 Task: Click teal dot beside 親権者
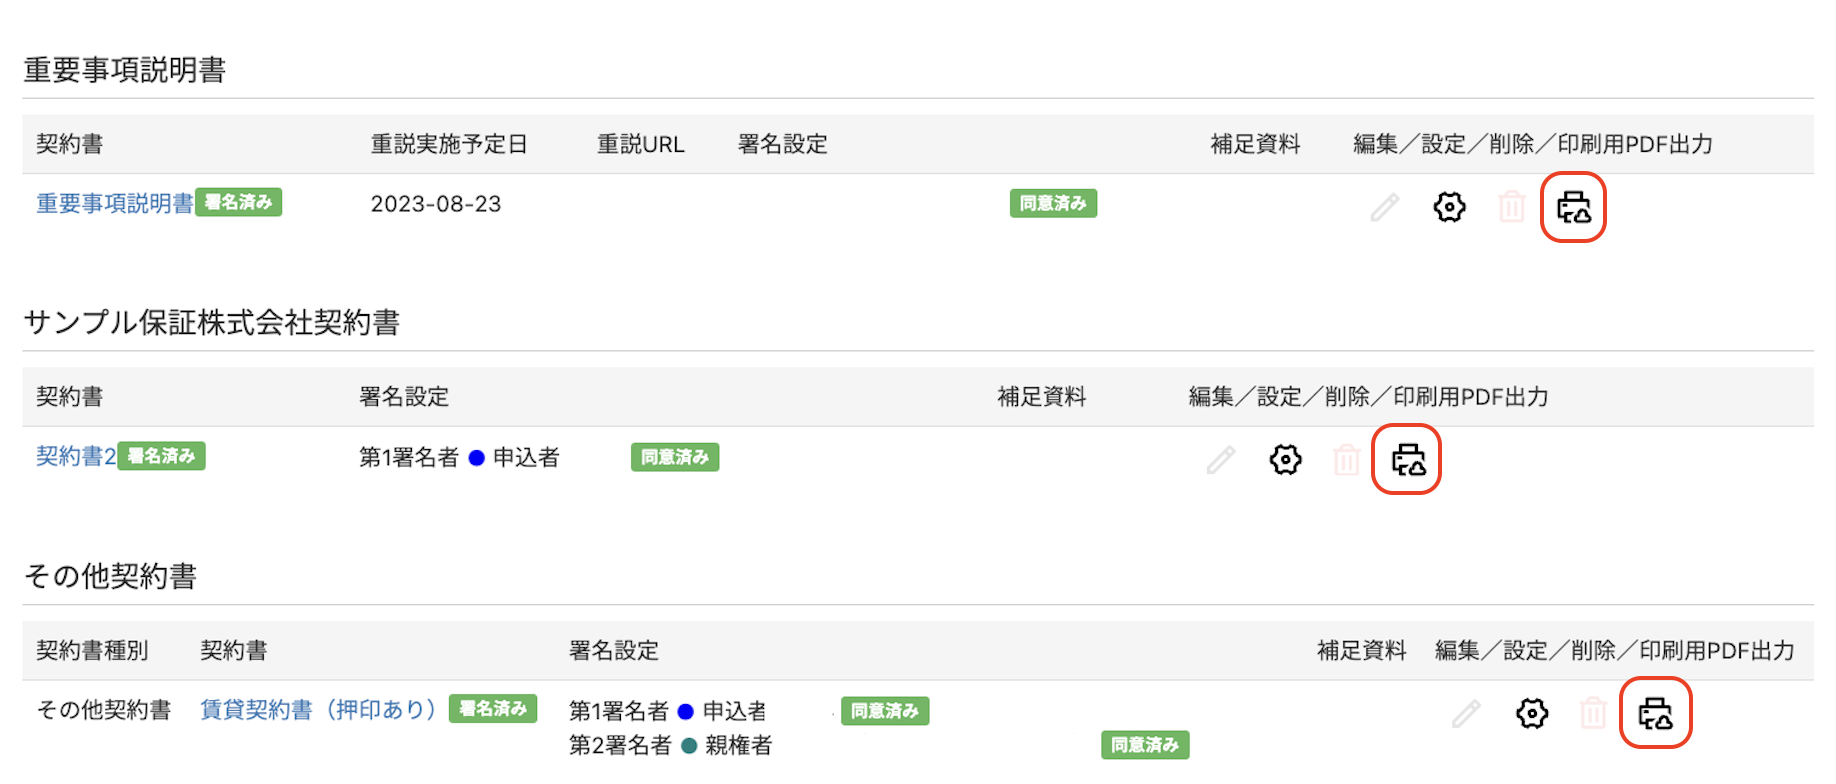point(689,745)
